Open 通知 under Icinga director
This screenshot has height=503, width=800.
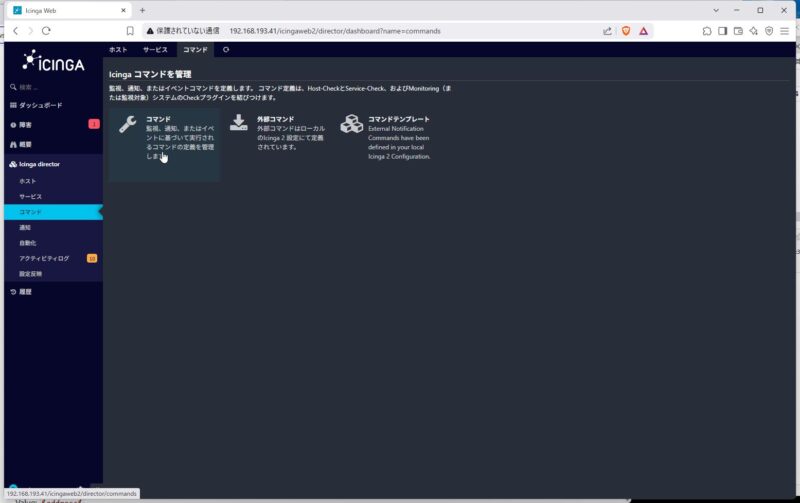pyautogui.click(x=53, y=228)
